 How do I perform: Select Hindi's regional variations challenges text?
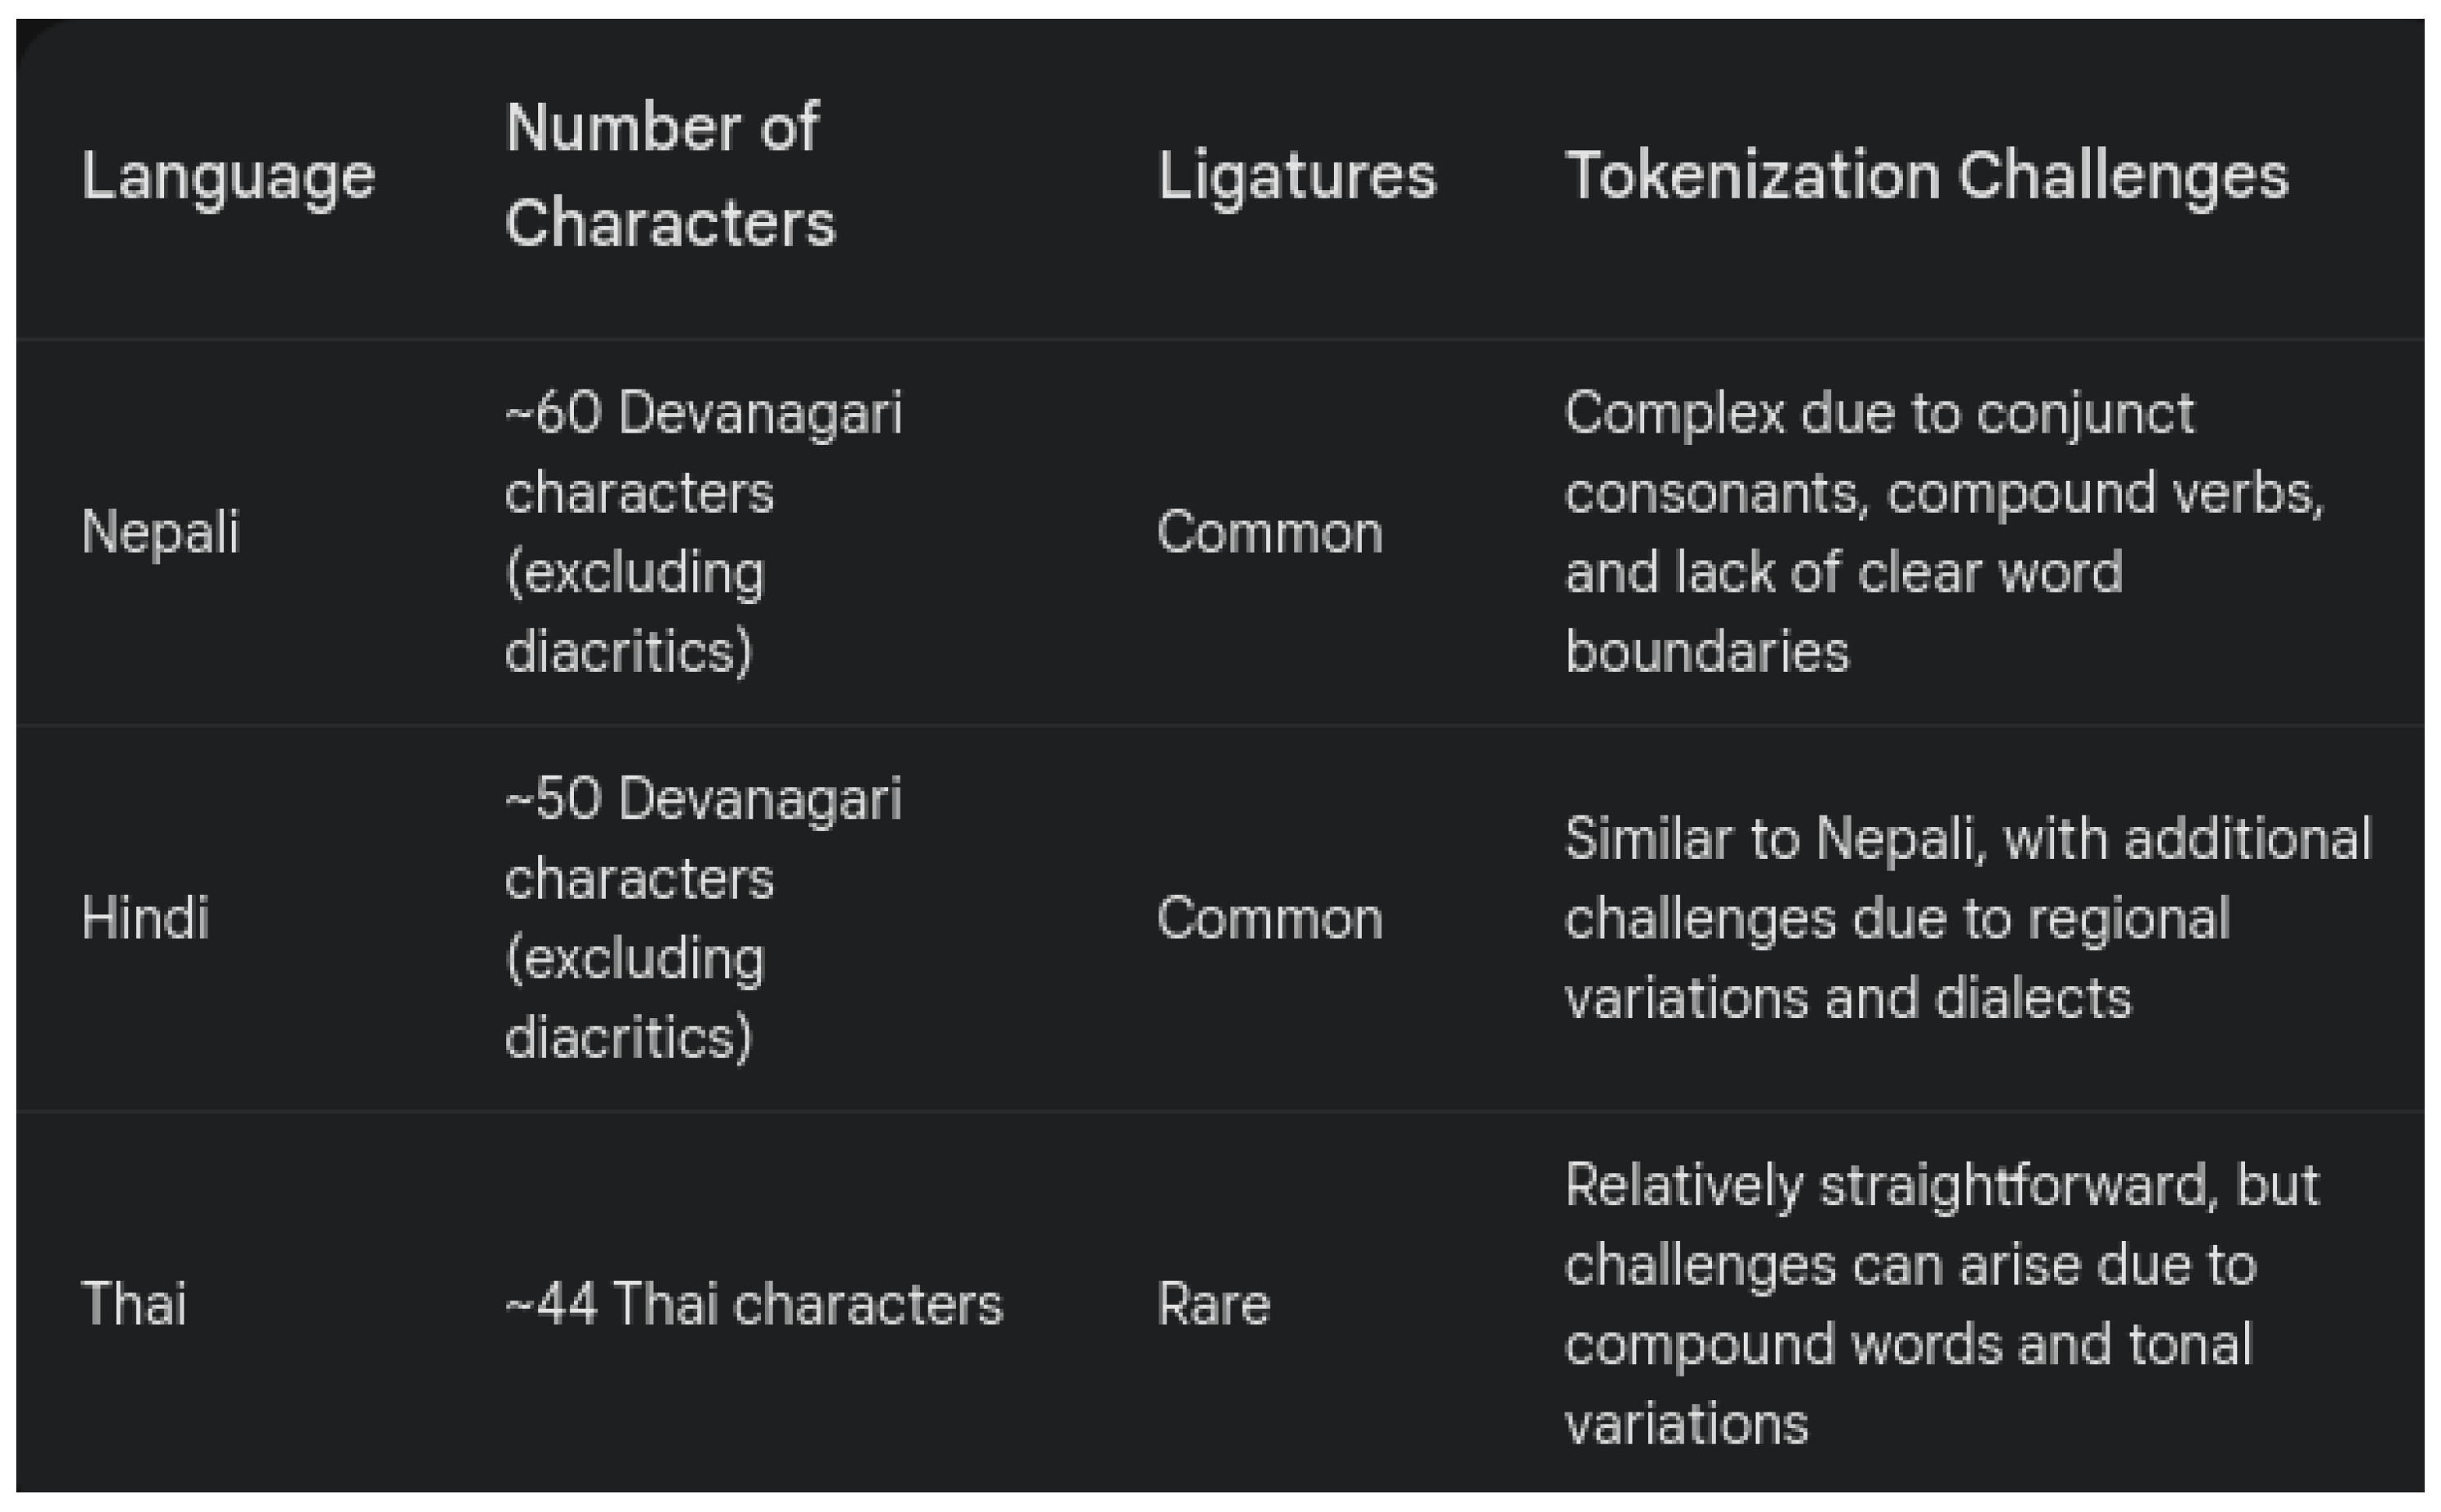click(x=1966, y=917)
